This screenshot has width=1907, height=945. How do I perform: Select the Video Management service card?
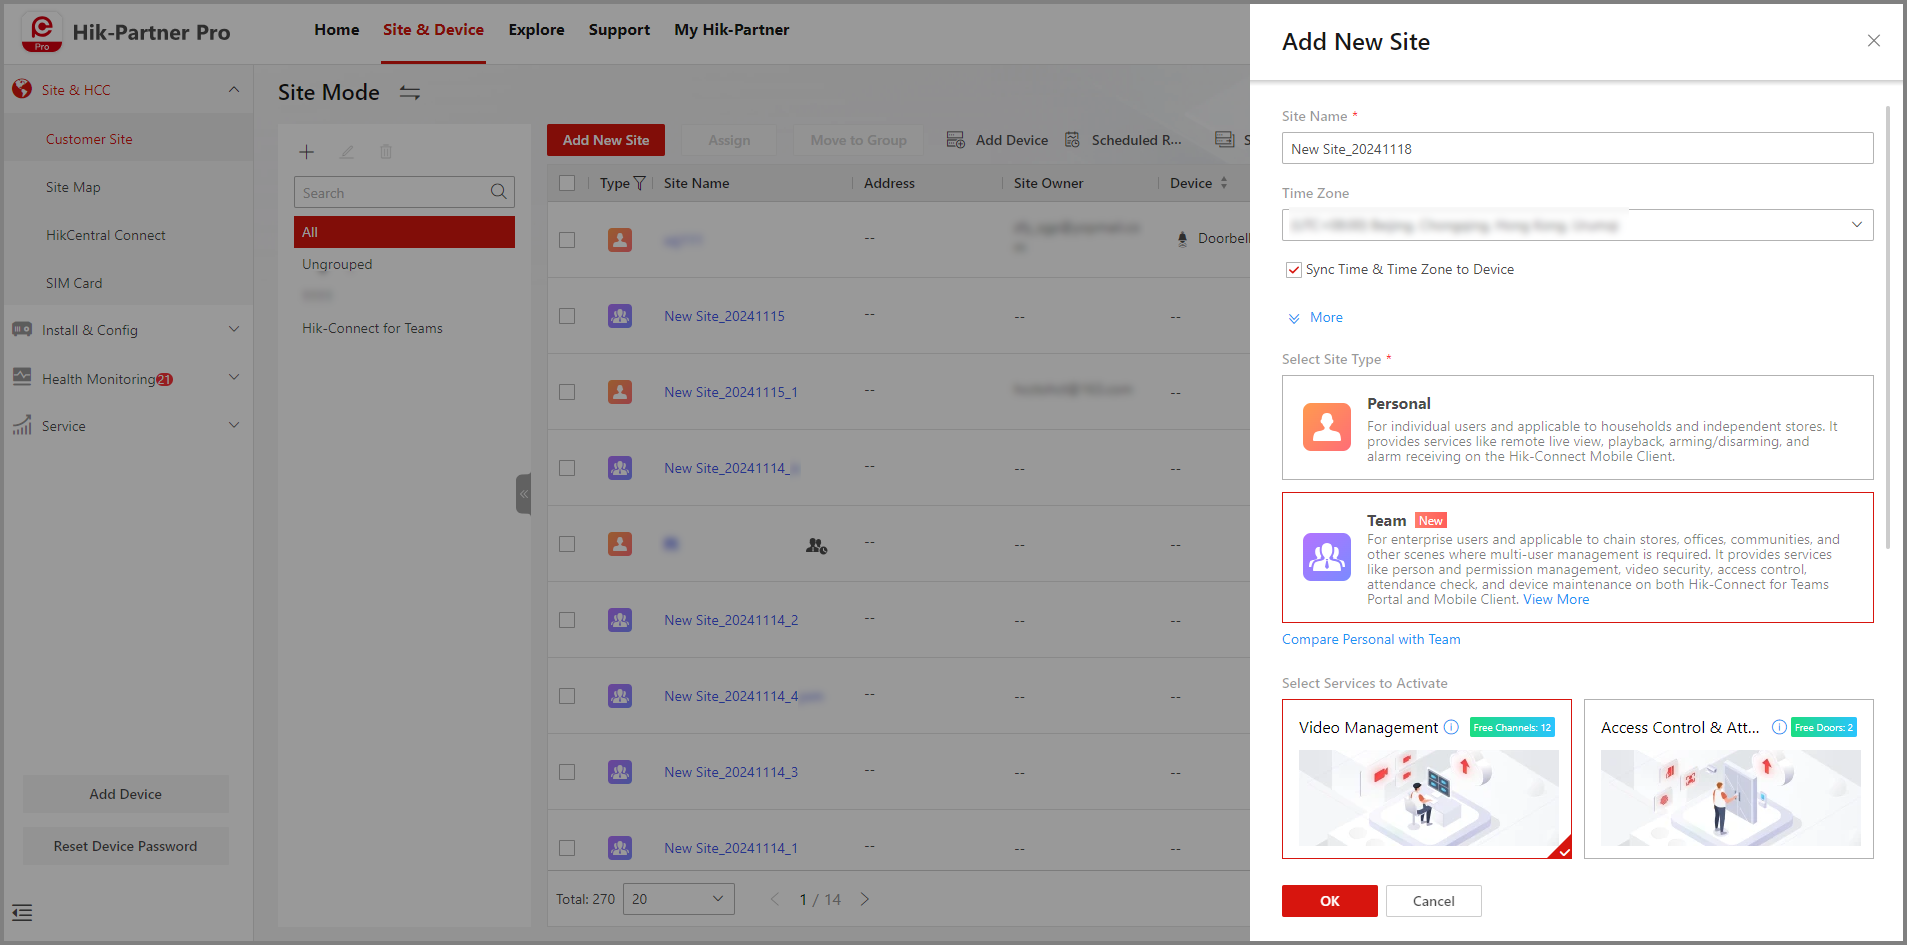tap(1427, 779)
